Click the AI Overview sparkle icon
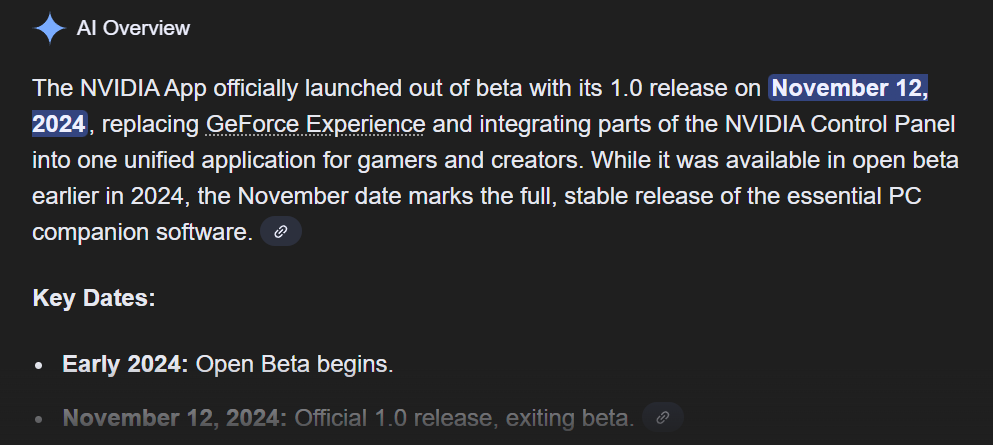Screen dimensions: 993x445 tap(50, 29)
